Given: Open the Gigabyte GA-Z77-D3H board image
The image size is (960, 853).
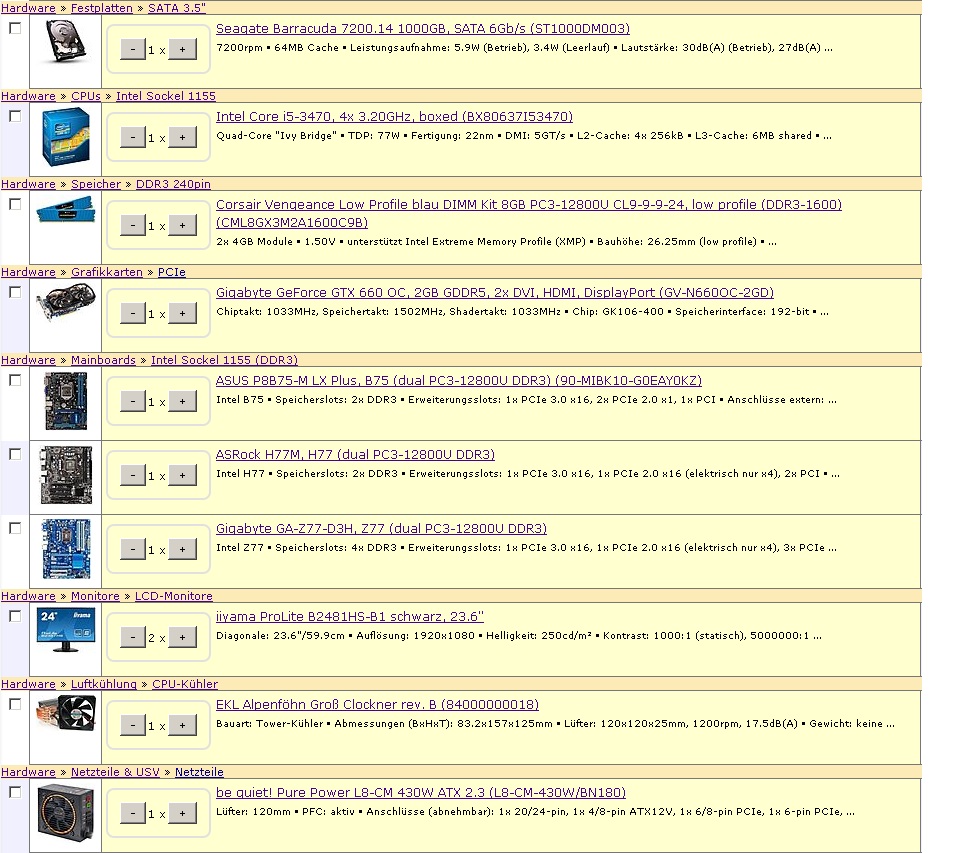Looking at the screenshot, I should (x=66, y=549).
